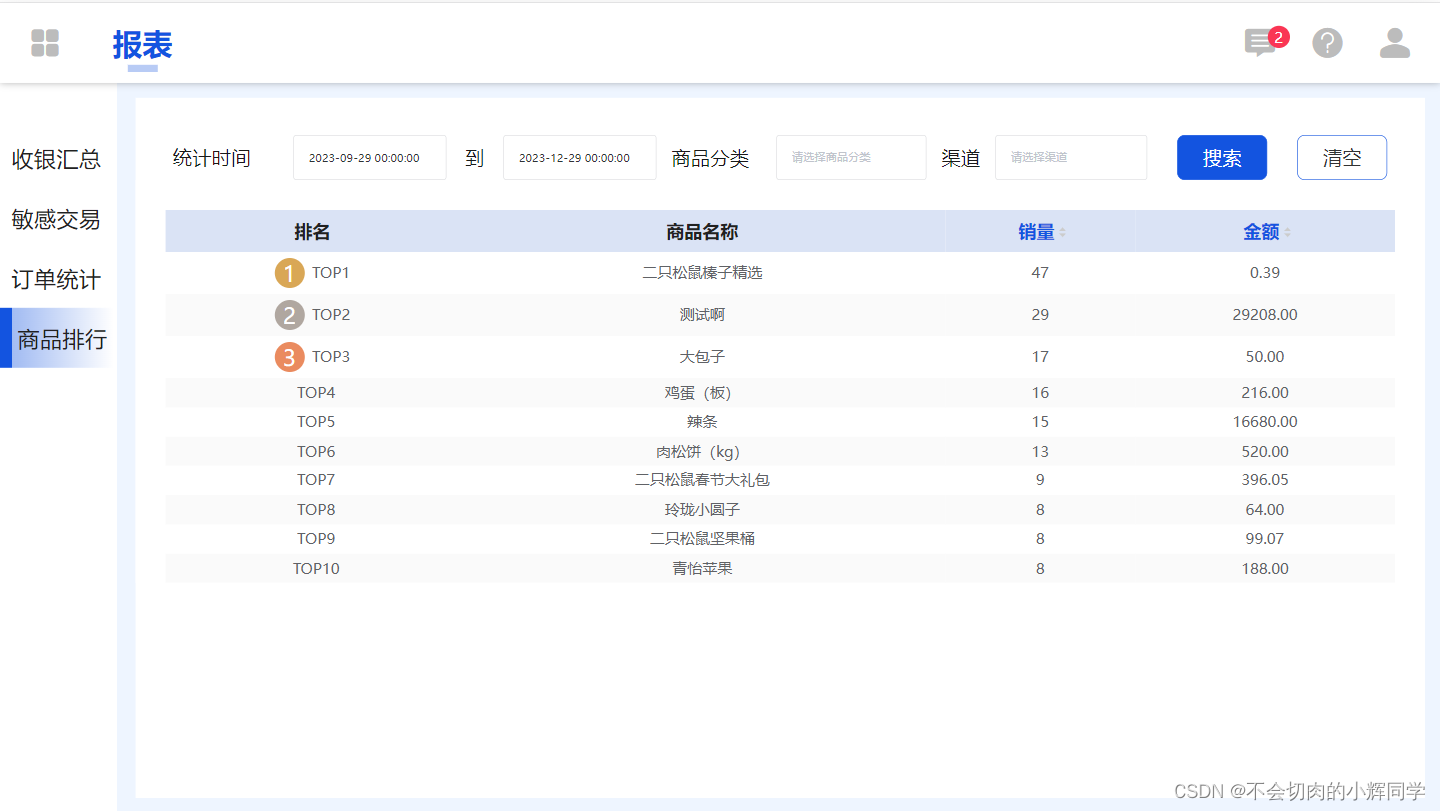Click amount value 16680.00
This screenshot has width=1440, height=811.
point(1265,422)
